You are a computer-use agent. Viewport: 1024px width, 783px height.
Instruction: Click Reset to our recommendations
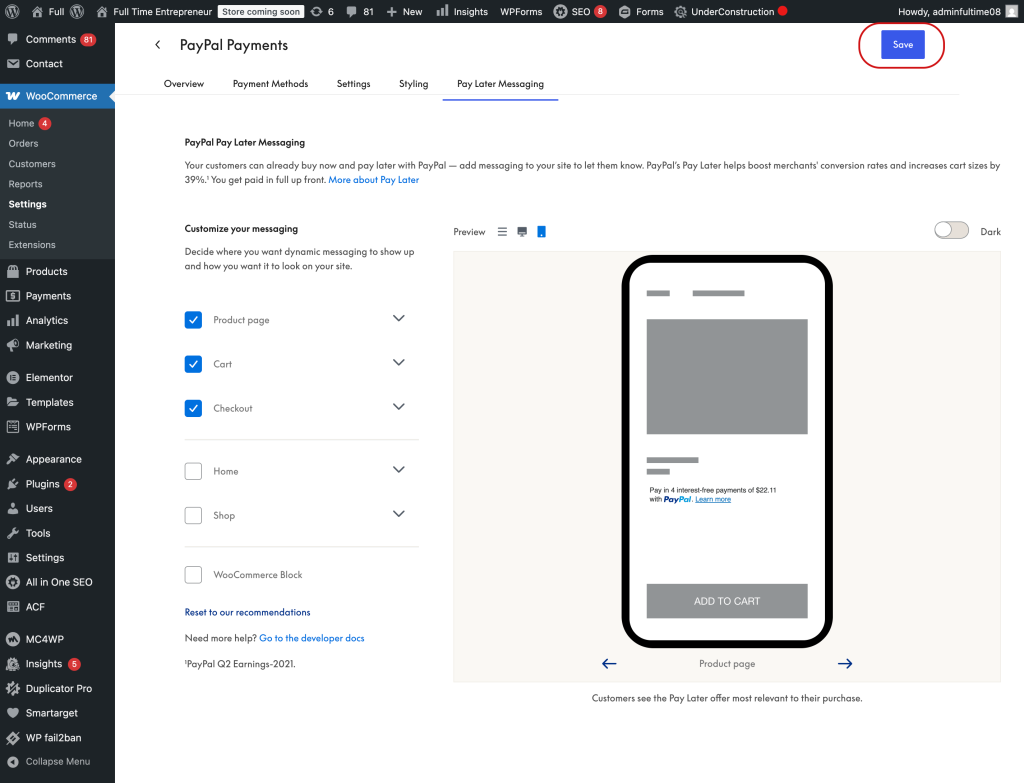click(x=248, y=612)
